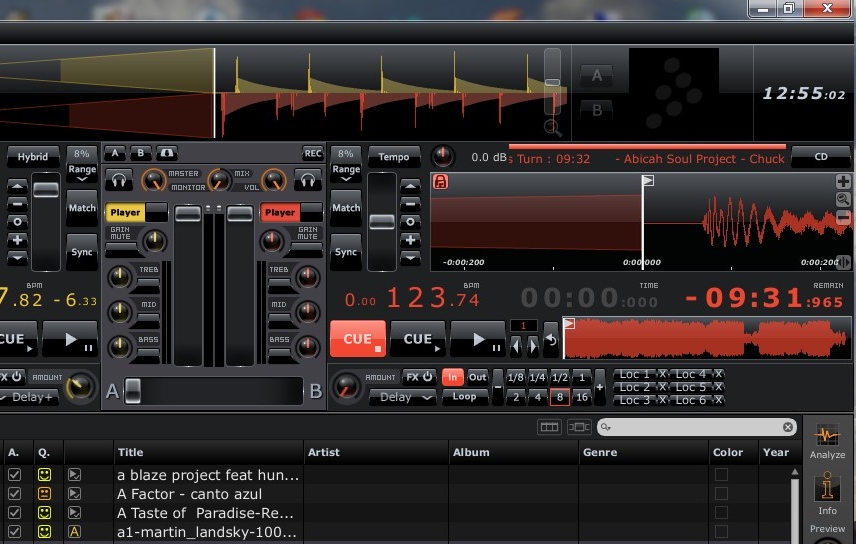
Task: Click the left headphones monitor icon
Action: [118, 180]
